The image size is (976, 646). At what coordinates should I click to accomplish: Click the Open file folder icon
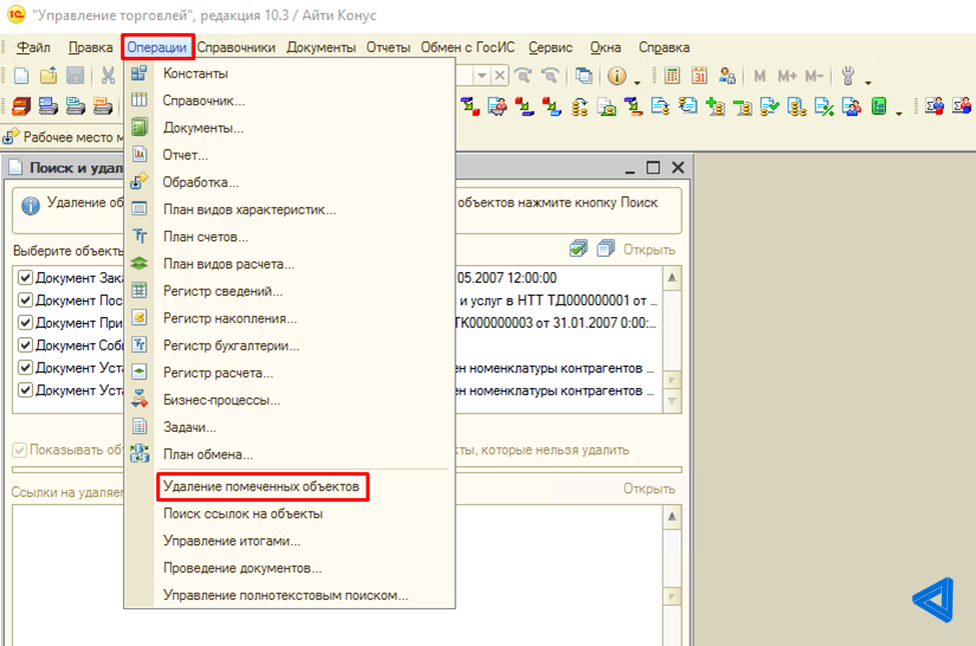pos(49,76)
